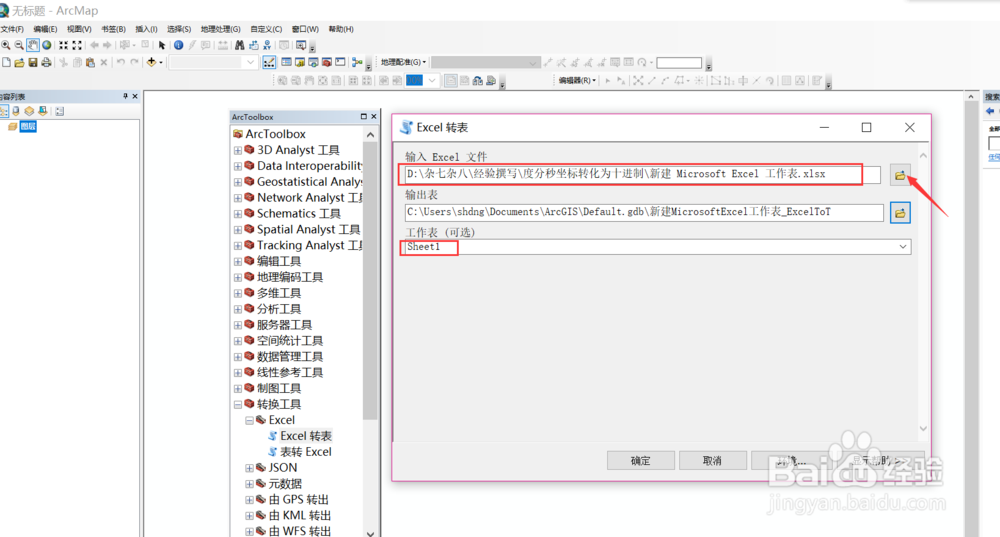Open the 地理处理(G) menu
This screenshot has height=537, width=1000.
(221, 29)
